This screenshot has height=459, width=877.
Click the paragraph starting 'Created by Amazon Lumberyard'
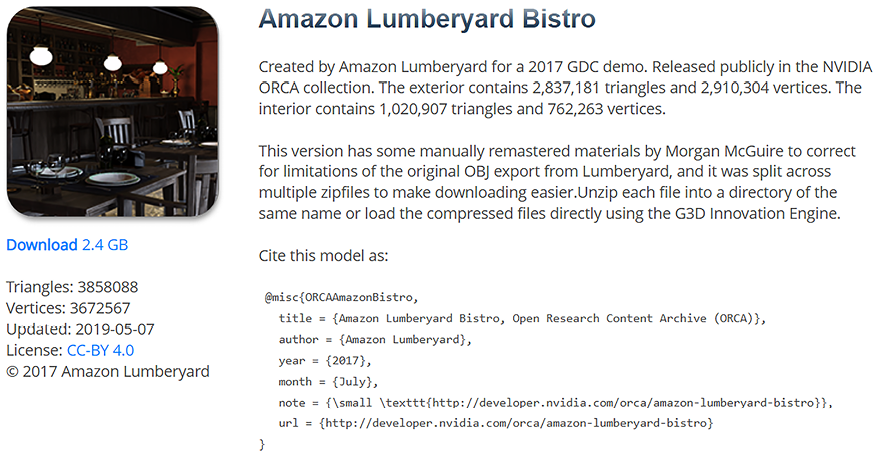(559, 88)
